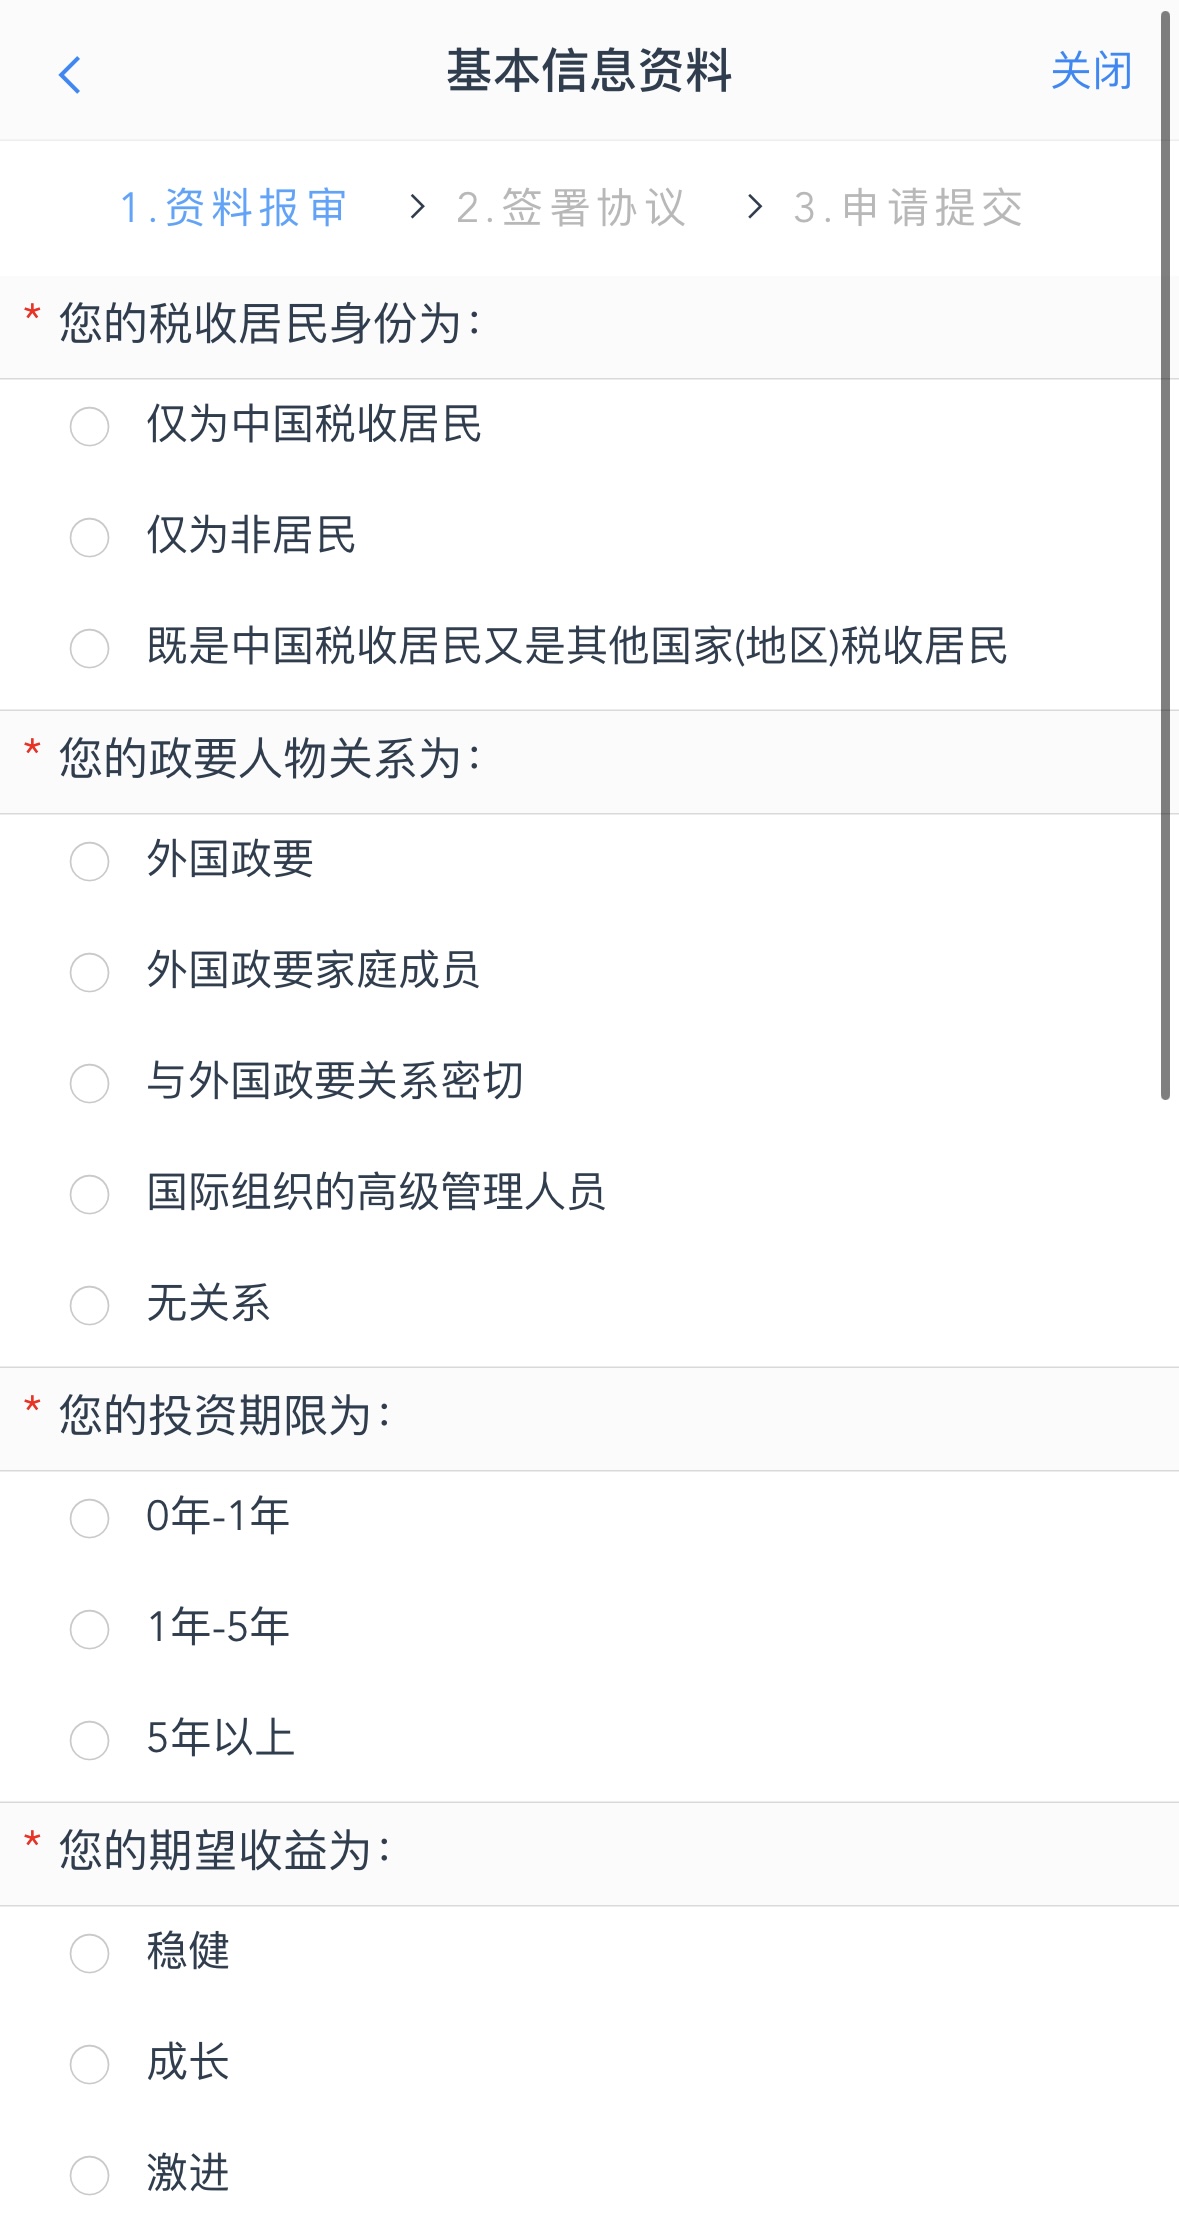Select 外国政要家庭成员 option
The height and width of the screenshot is (2232, 1179).
89,972
